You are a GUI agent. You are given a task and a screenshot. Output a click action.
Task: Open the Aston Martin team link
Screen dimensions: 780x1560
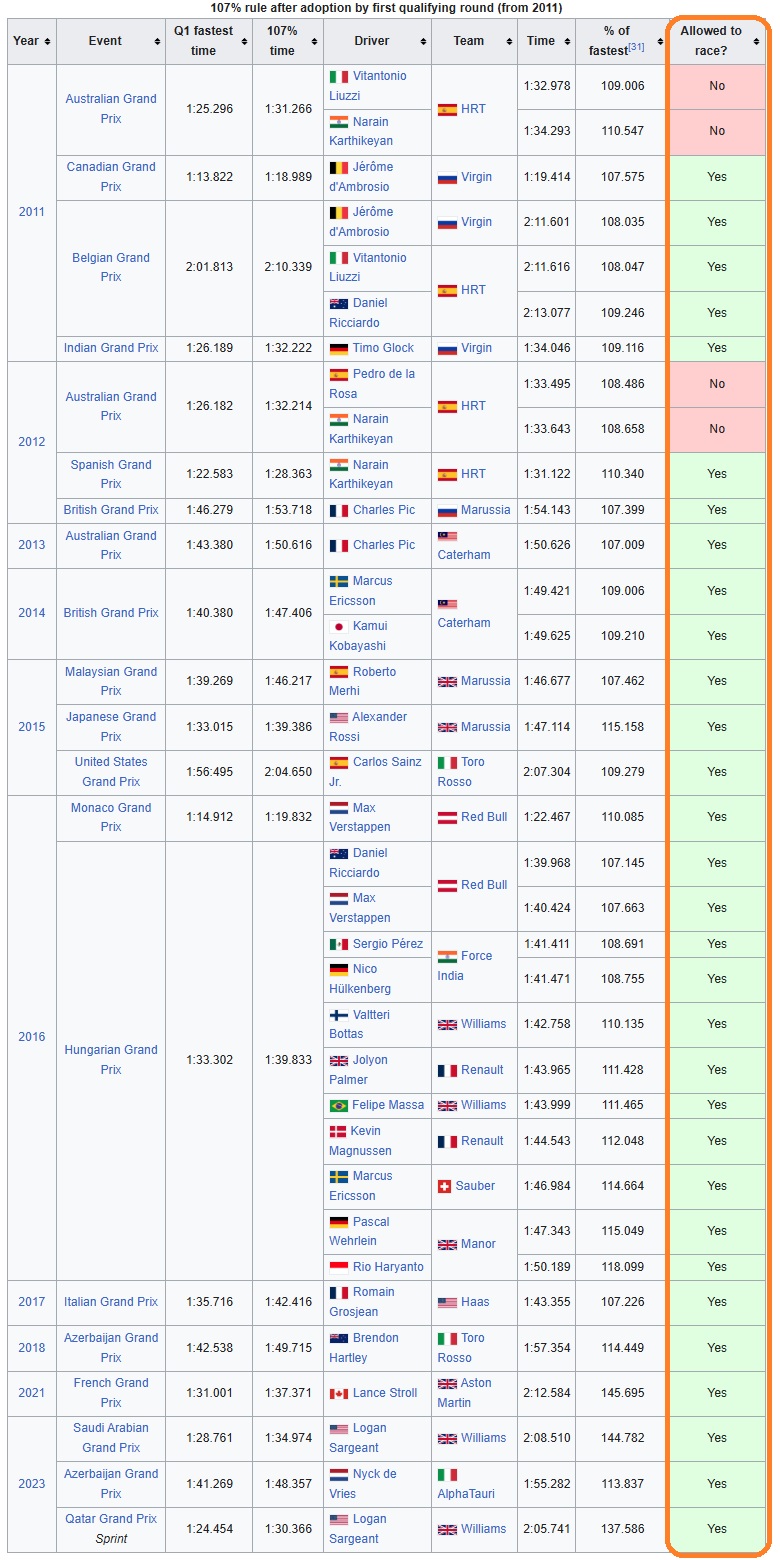click(x=465, y=1393)
